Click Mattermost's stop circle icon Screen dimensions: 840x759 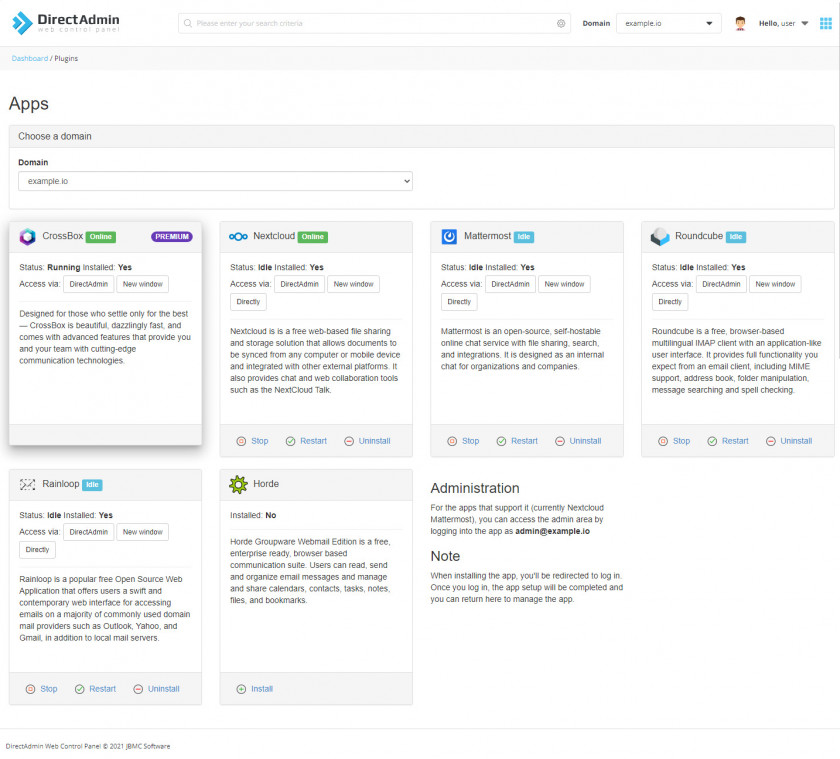pyautogui.click(x=452, y=441)
